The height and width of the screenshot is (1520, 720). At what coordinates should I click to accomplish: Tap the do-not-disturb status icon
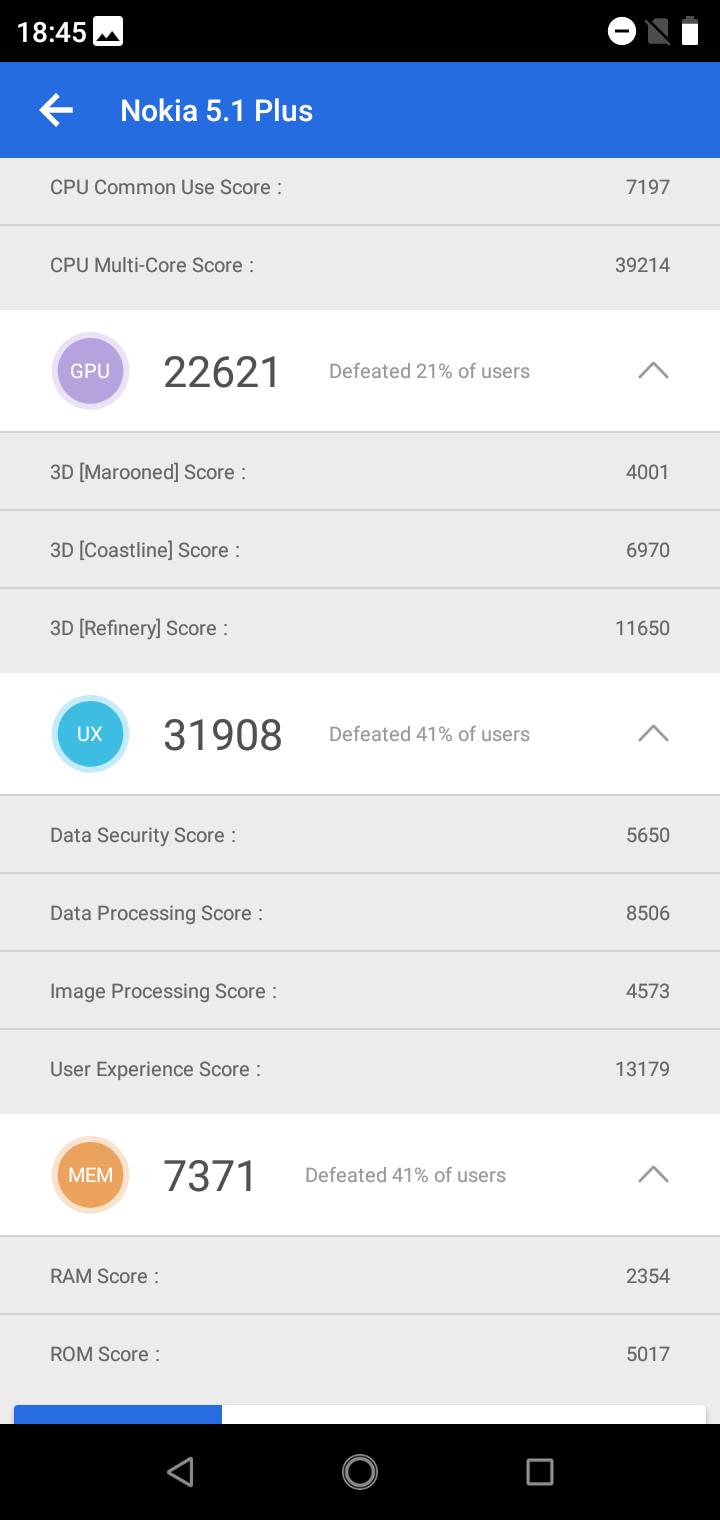(621, 32)
